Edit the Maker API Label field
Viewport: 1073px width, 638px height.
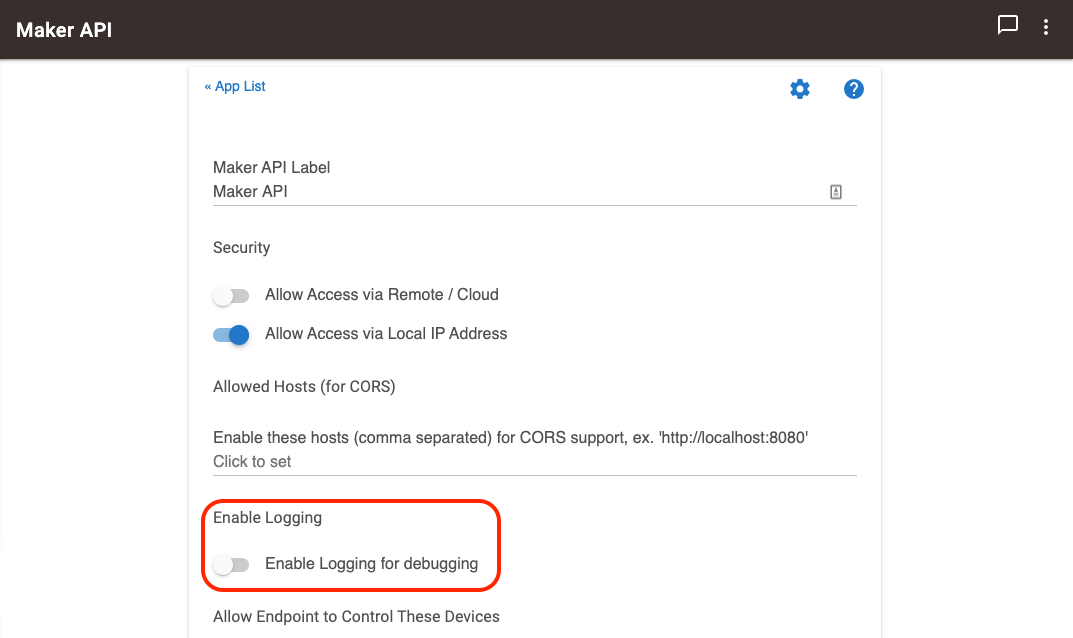[x=534, y=192]
